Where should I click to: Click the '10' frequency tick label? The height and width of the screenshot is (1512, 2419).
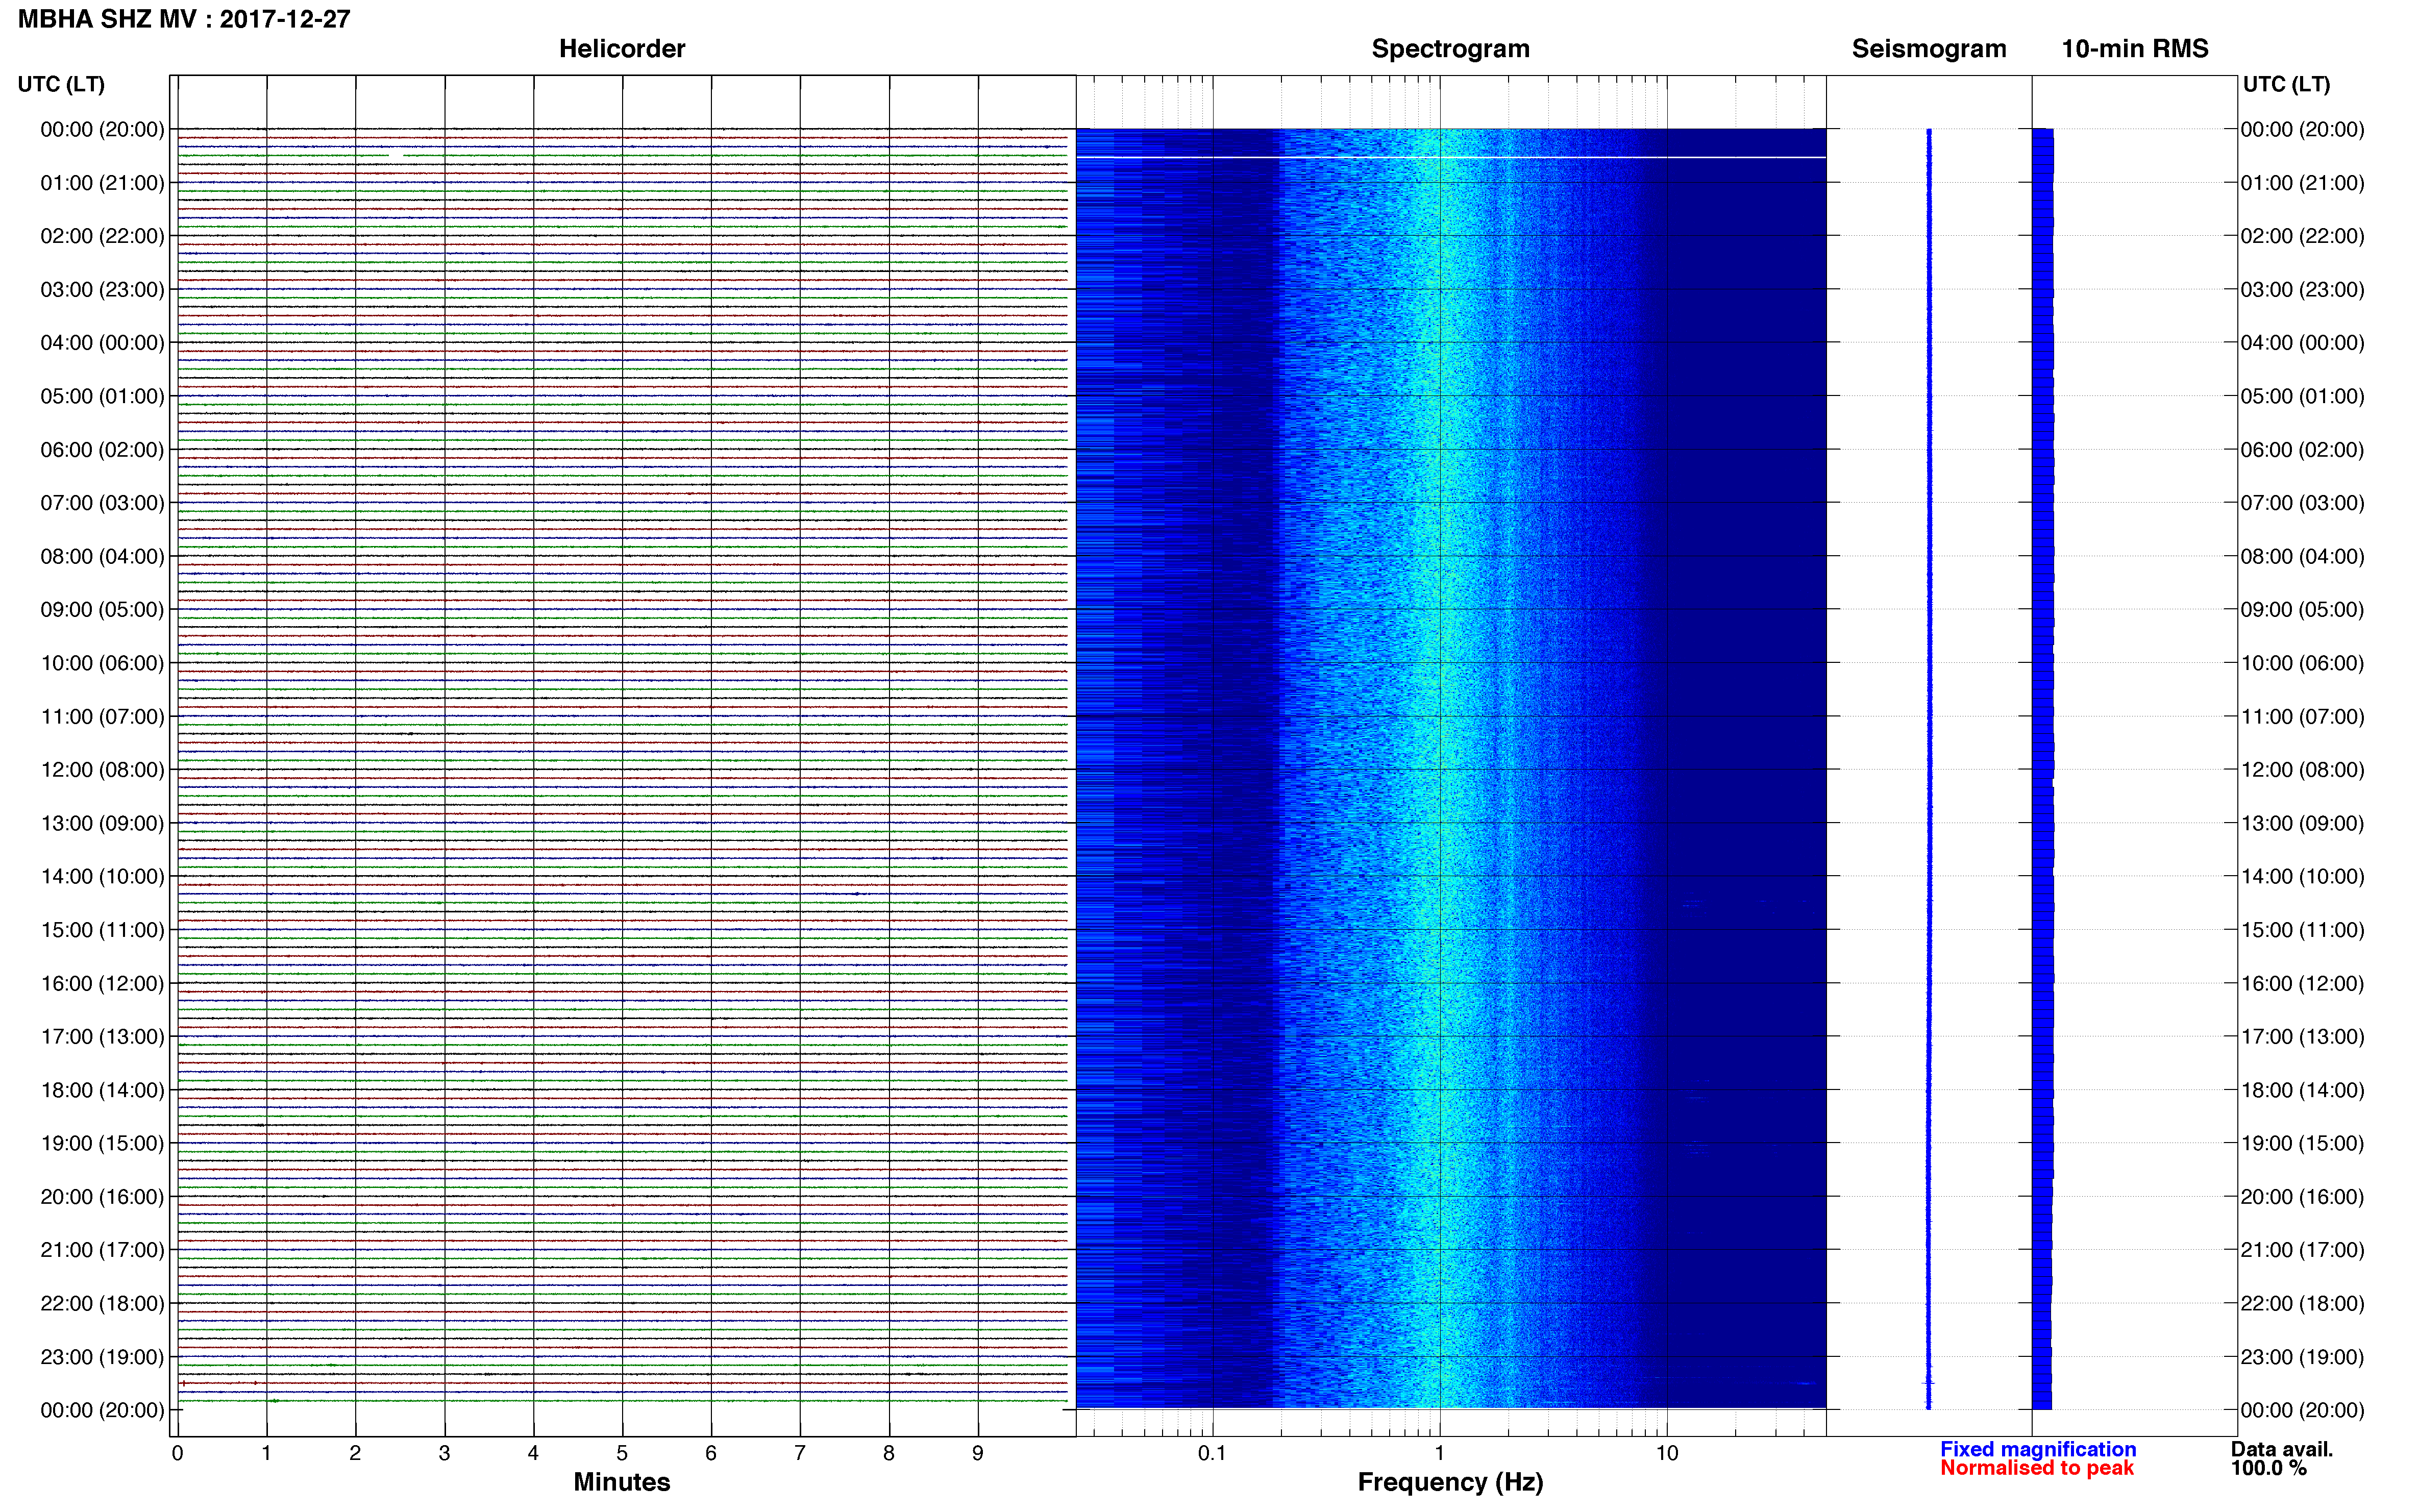click(x=1666, y=1453)
